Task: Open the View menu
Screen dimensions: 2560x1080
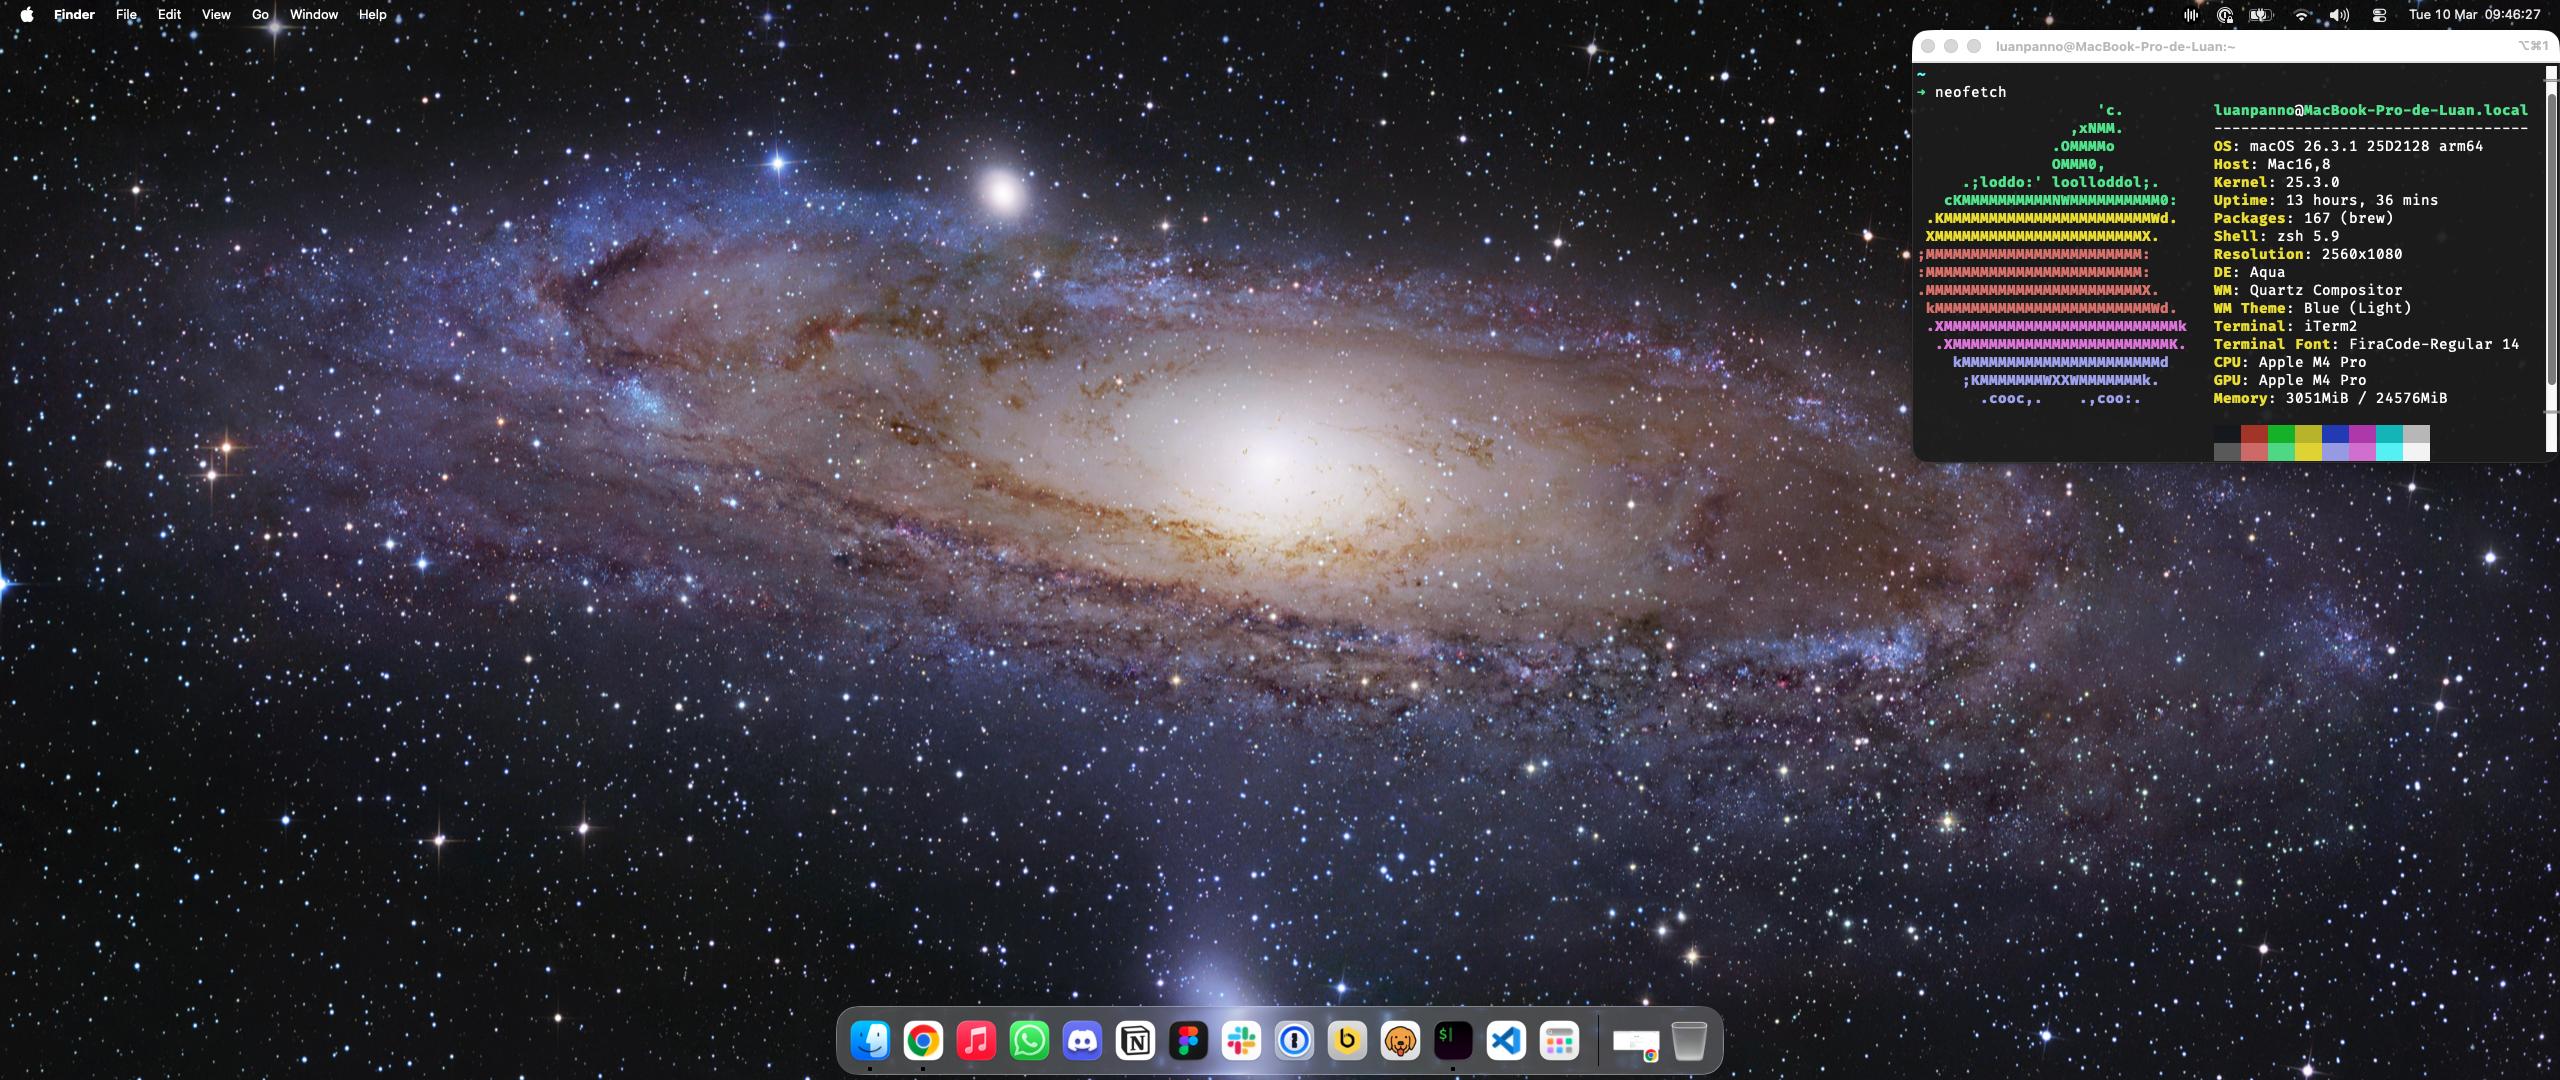Action: pyautogui.click(x=216, y=15)
